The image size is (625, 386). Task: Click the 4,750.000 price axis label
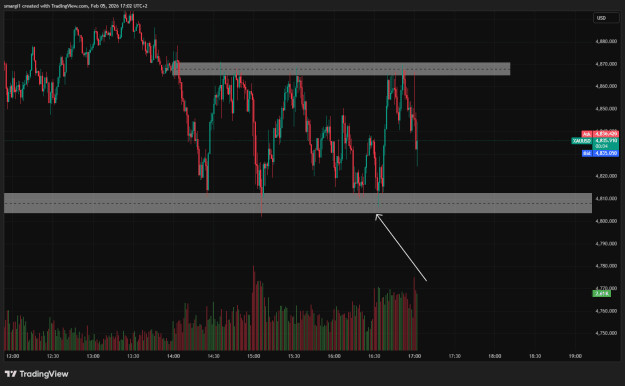click(606, 333)
